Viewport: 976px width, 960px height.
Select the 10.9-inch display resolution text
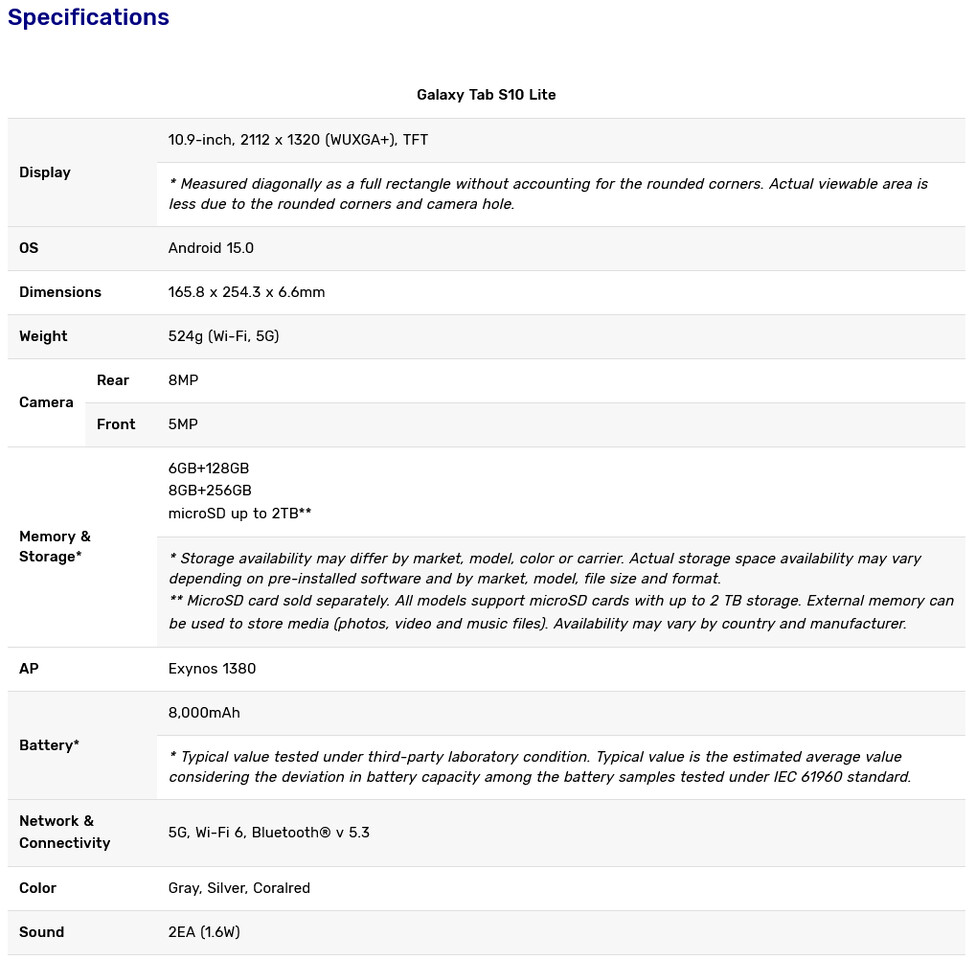298,140
